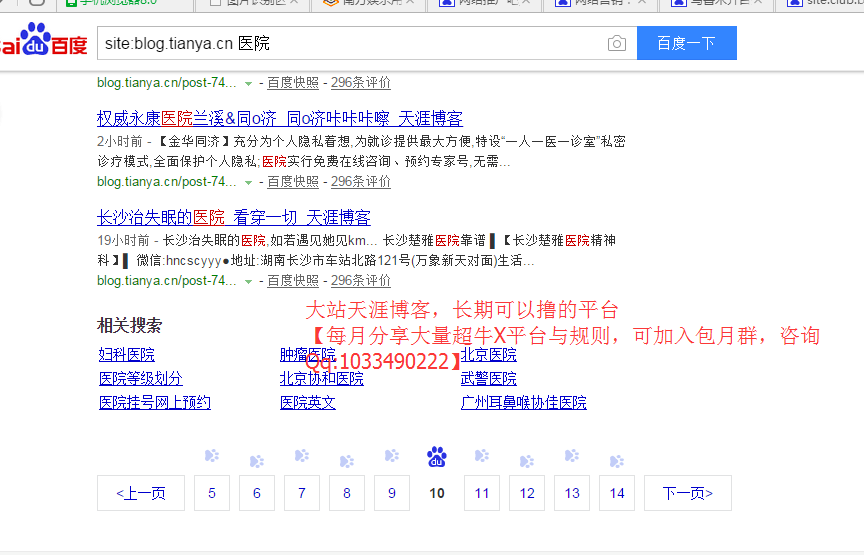Image resolution: width=864 pixels, height=555 pixels.
Task: Open image search via the camera icon
Action: [x=617, y=43]
